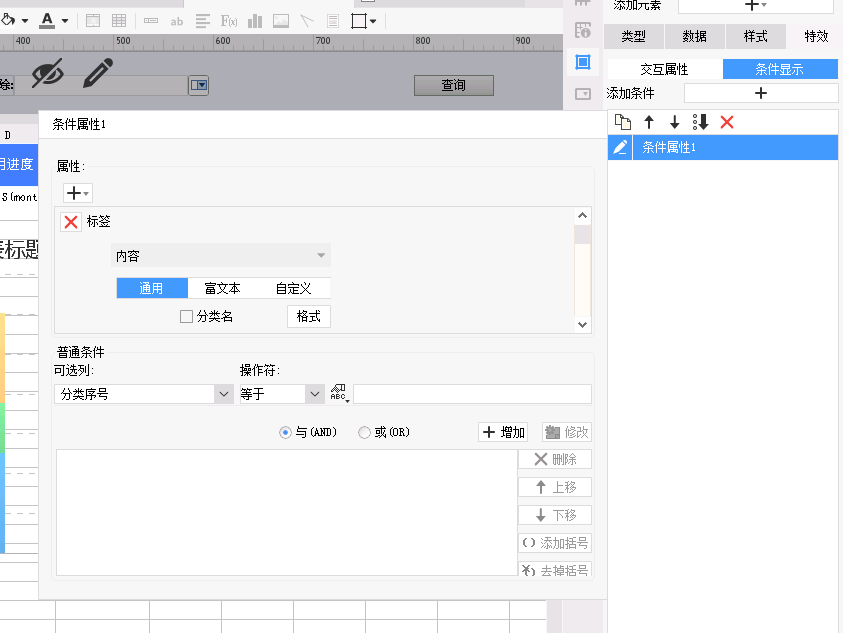Open the border style dropdown arrow
The height and width of the screenshot is (633, 843).
373,22
